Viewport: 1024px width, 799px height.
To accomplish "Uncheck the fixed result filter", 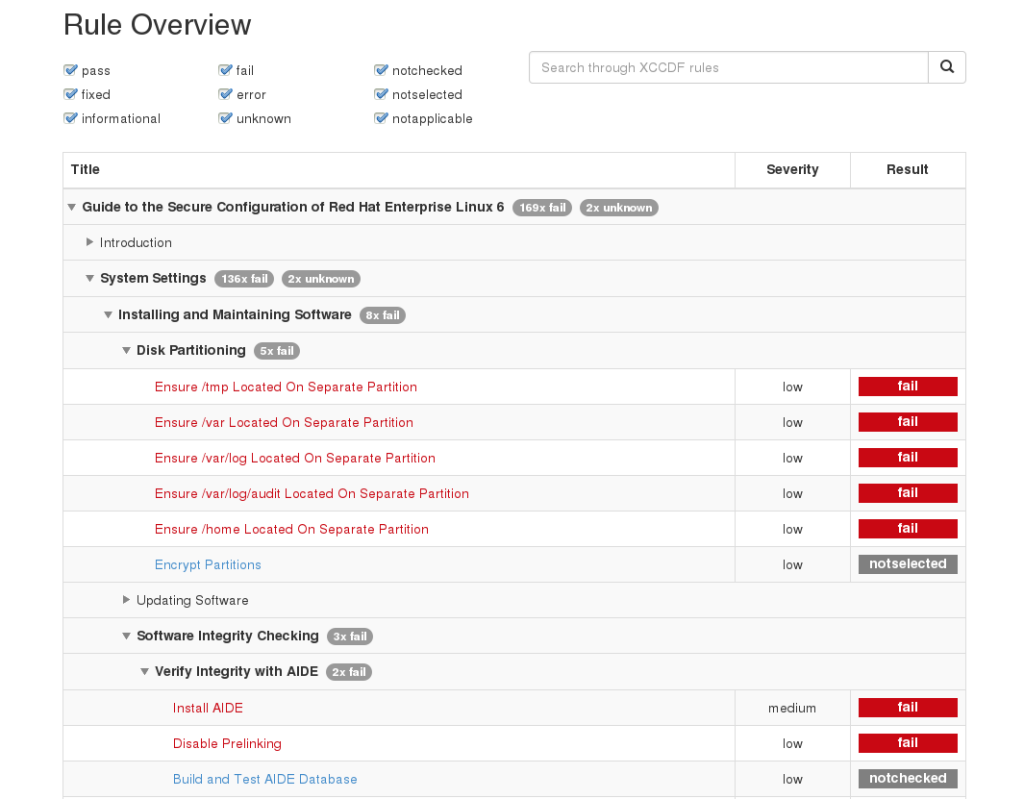I will point(71,94).
